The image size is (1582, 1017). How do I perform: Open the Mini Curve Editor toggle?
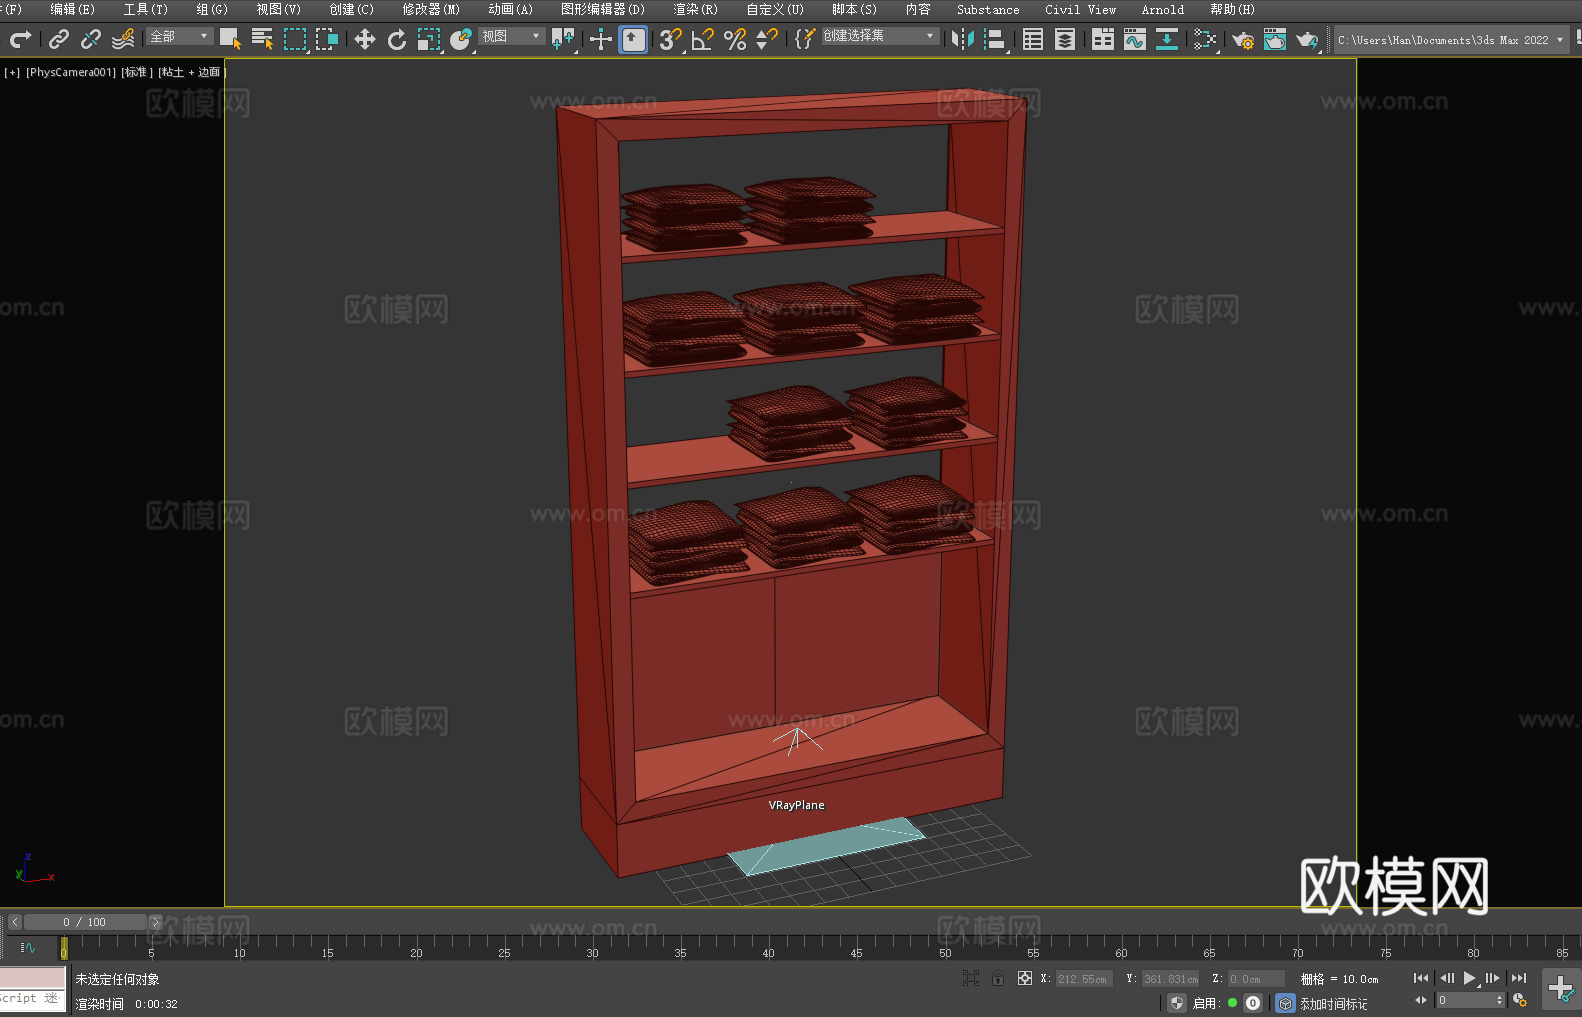tap(28, 947)
